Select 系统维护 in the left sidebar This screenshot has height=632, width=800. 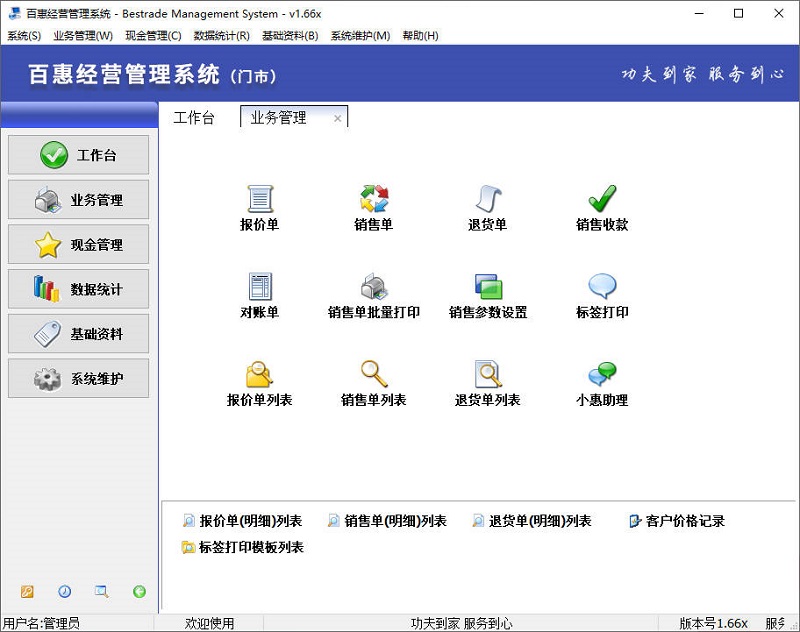[x=78, y=379]
